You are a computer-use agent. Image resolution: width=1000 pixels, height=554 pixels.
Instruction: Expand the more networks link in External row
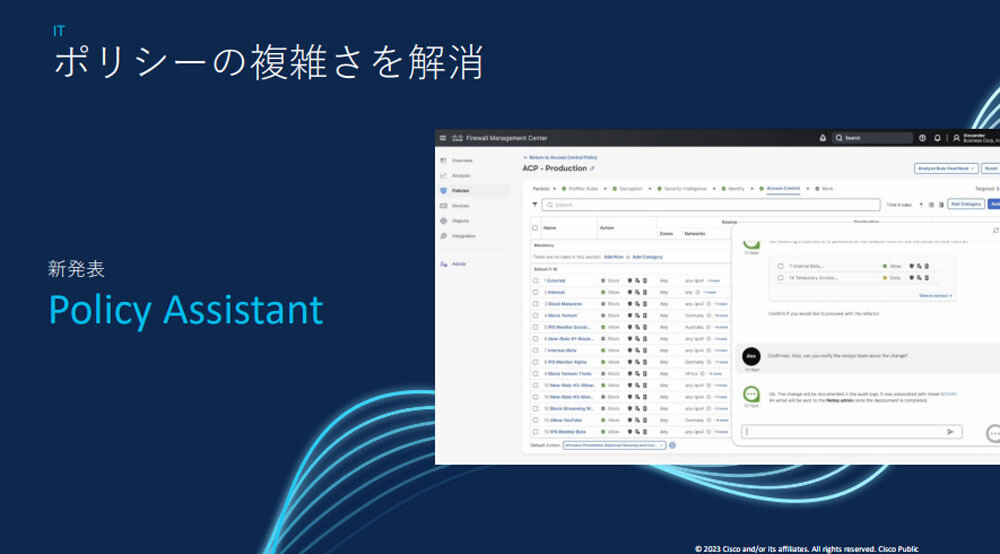point(713,281)
